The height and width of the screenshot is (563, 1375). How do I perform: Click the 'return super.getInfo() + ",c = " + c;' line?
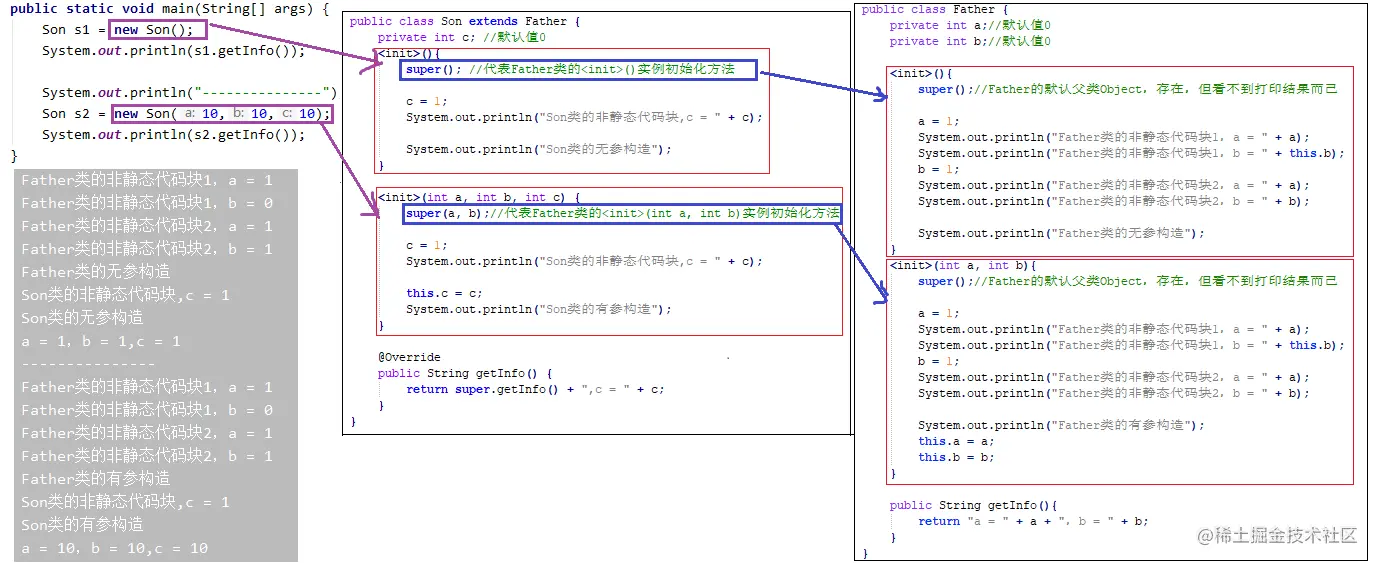(535, 389)
